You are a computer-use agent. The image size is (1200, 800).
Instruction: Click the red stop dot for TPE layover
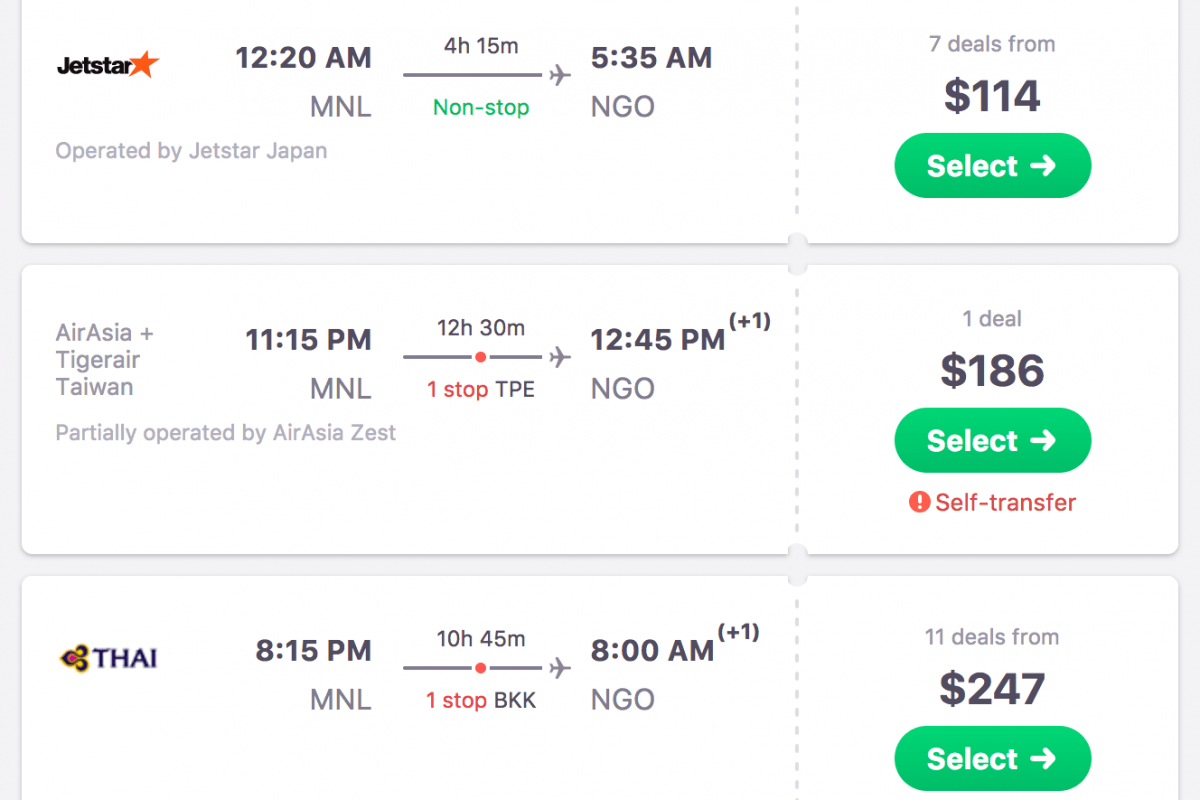[481, 357]
